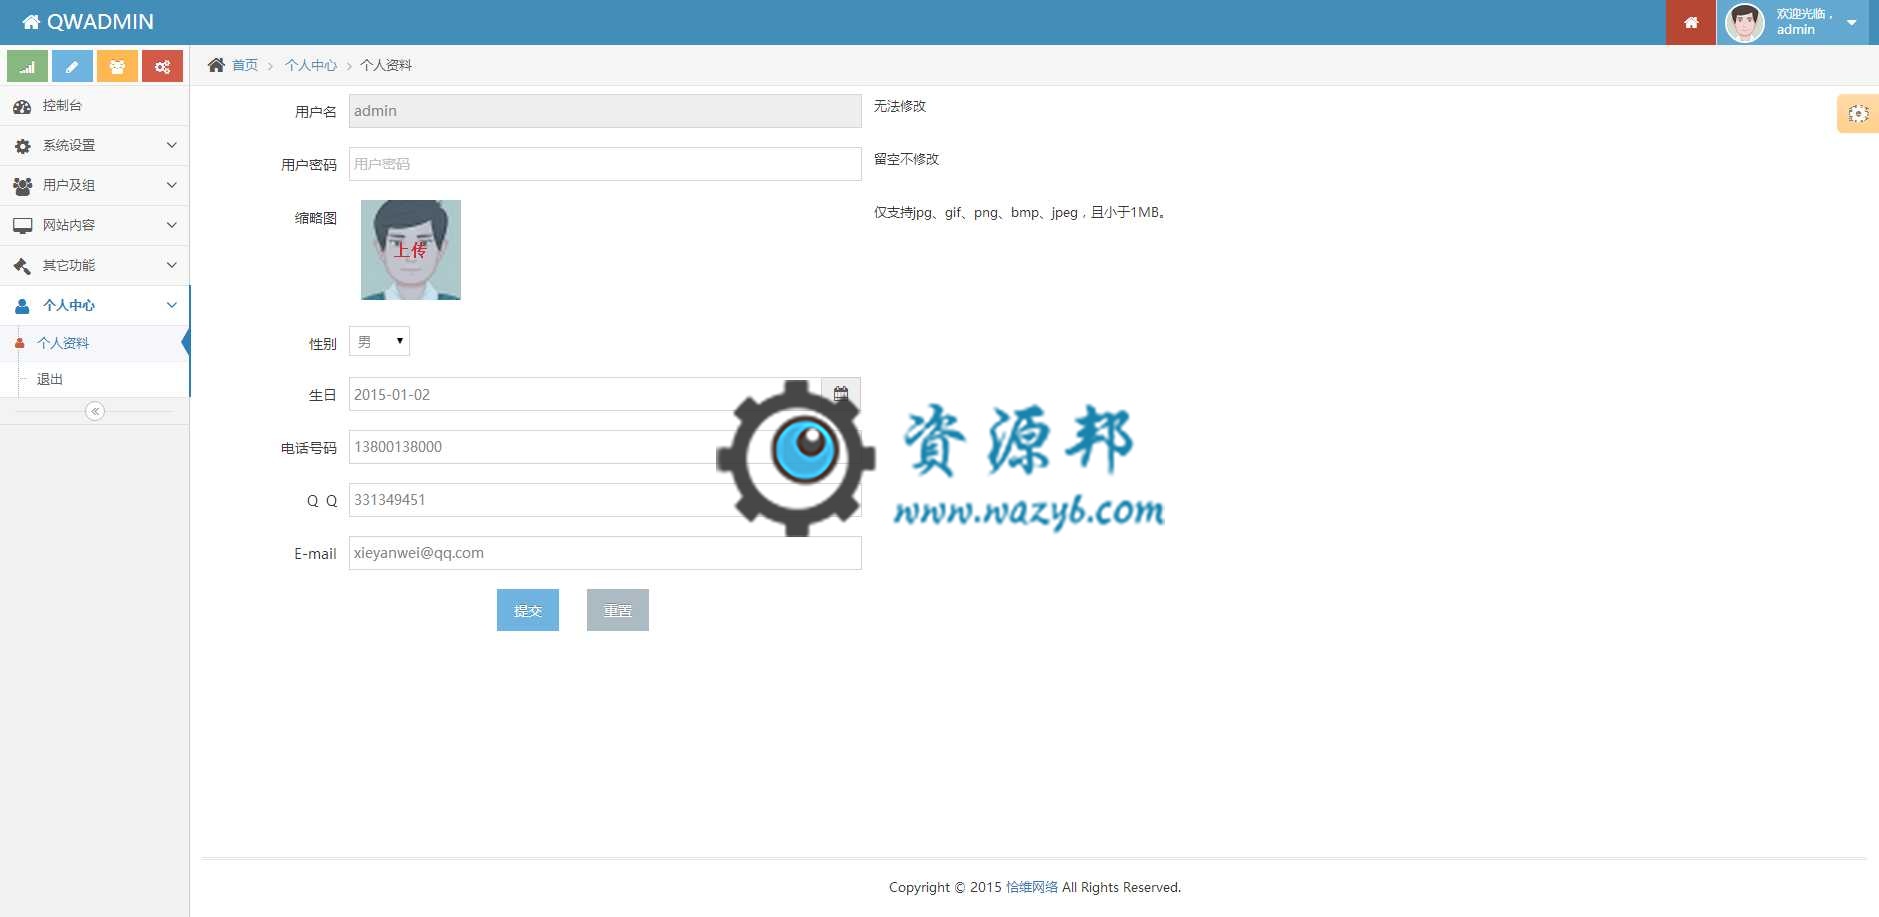Click the home icon in the breadcrumb

click(x=216, y=65)
